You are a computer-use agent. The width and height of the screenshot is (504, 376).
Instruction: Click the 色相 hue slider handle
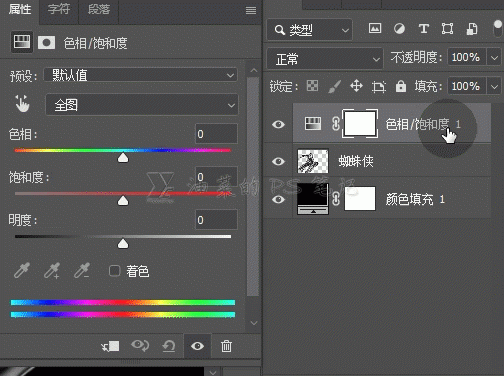pos(123,158)
